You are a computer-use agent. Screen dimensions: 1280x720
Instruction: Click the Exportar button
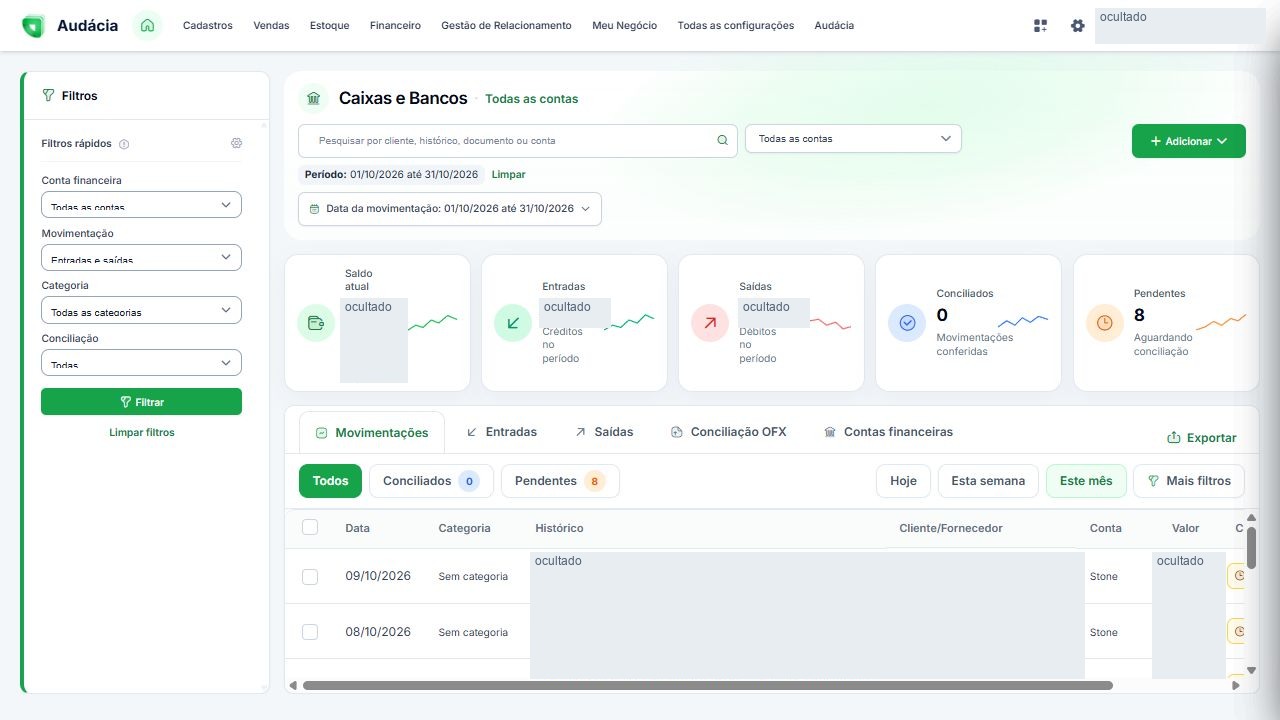(1202, 438)
